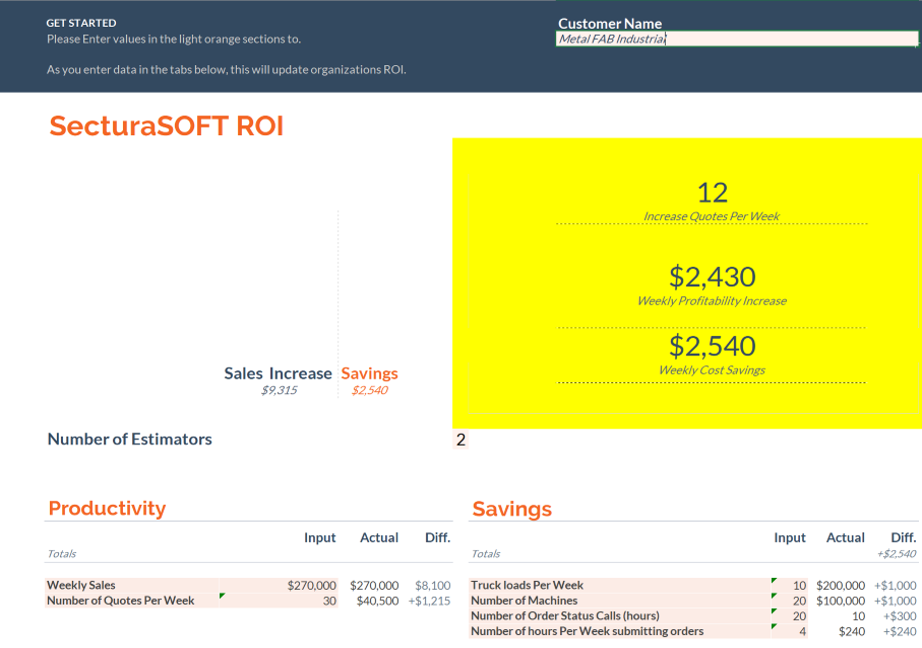Click the Number of Order Status Calls label
922x648 pixels.
(565, 616)
